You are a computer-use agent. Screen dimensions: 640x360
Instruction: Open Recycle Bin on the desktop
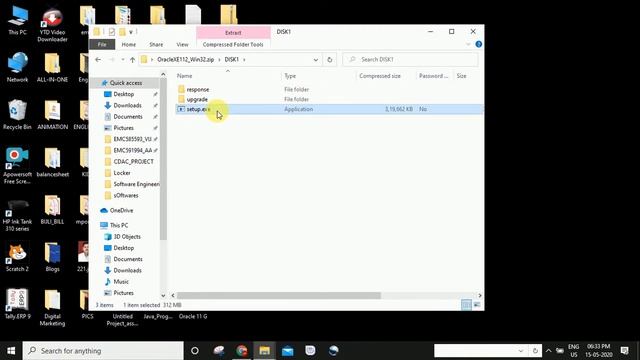(17, 115)
